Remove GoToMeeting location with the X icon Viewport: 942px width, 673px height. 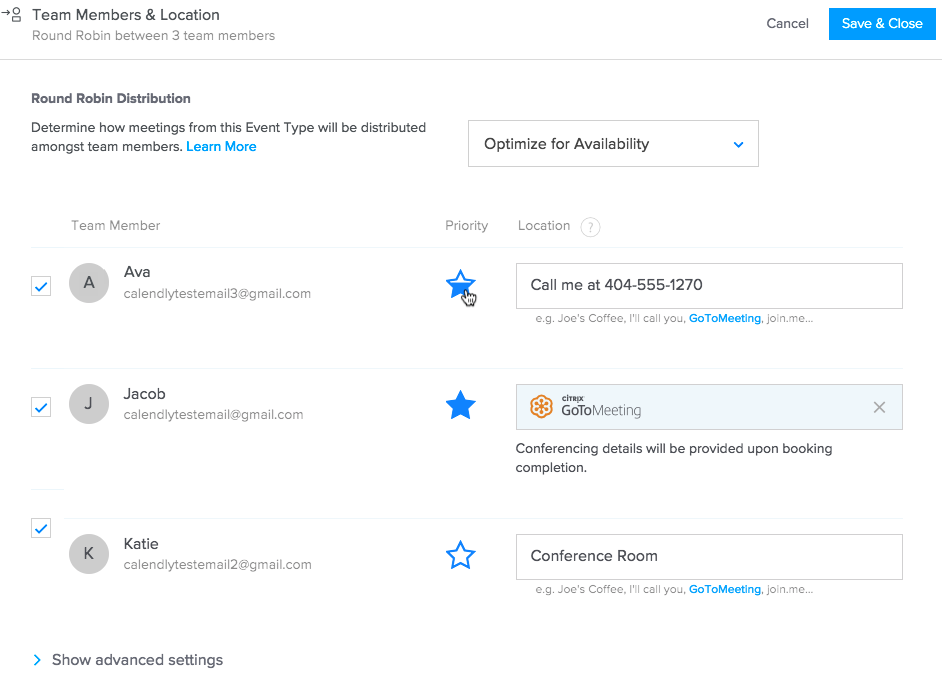coord(879,407)
